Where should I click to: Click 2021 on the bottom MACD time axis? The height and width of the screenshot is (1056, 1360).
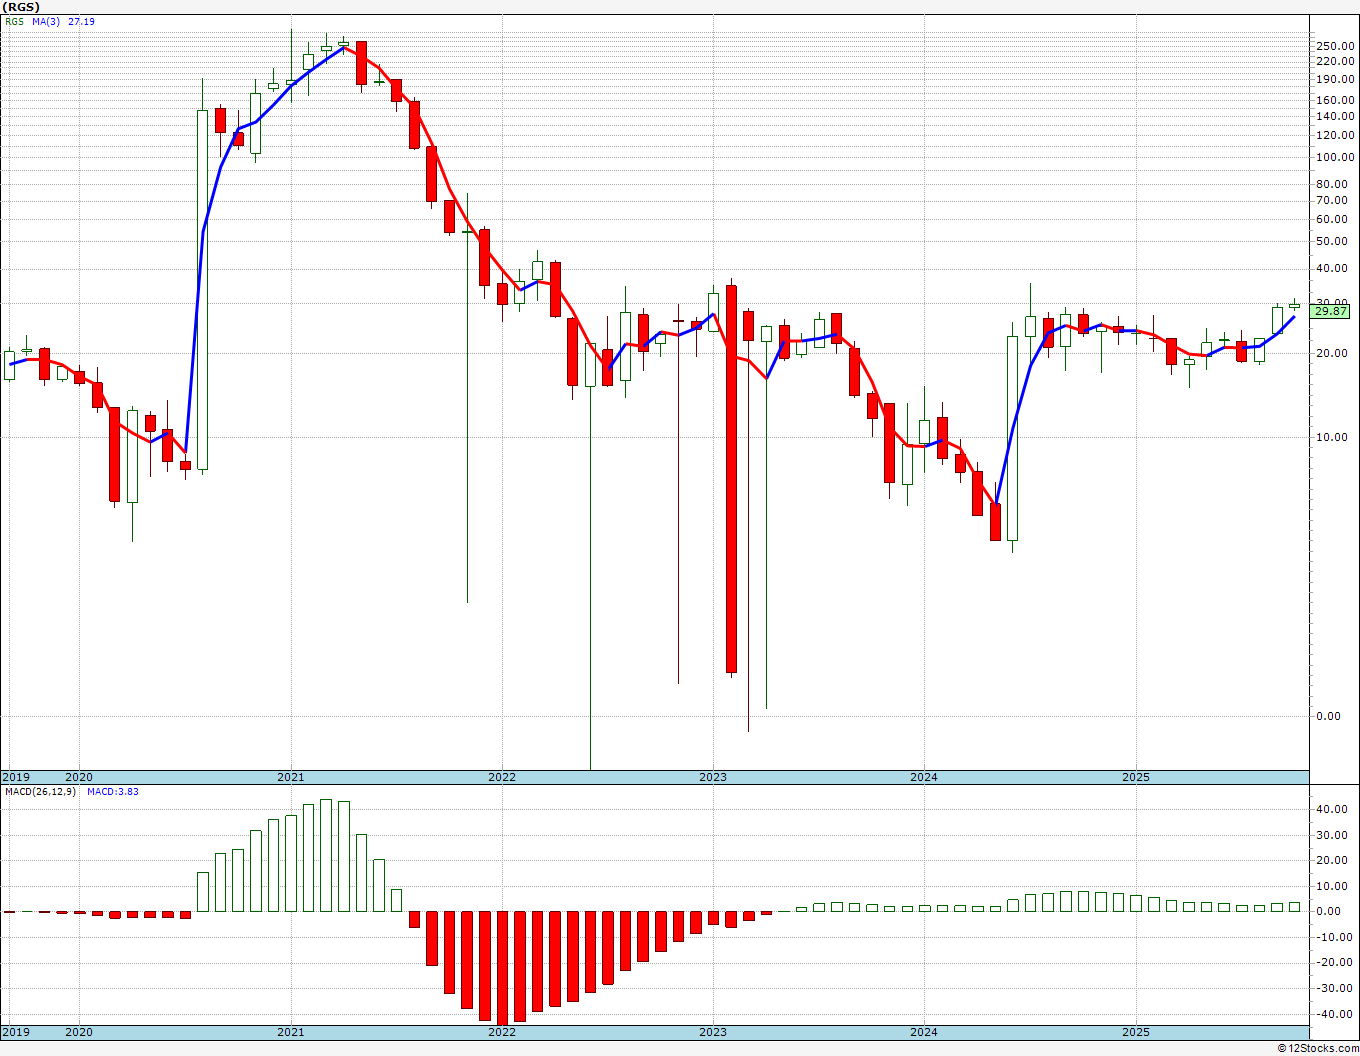tap(291, 1032)
